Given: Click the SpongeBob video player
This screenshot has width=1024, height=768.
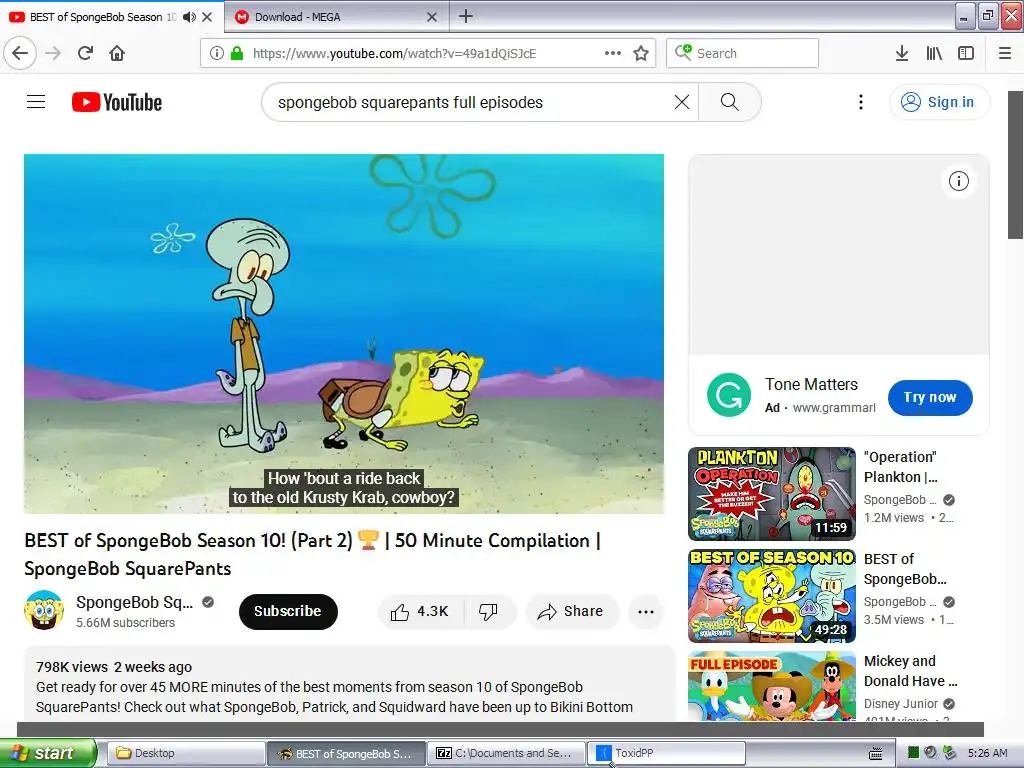Looking at the screenshot, I should coord(344,334).
